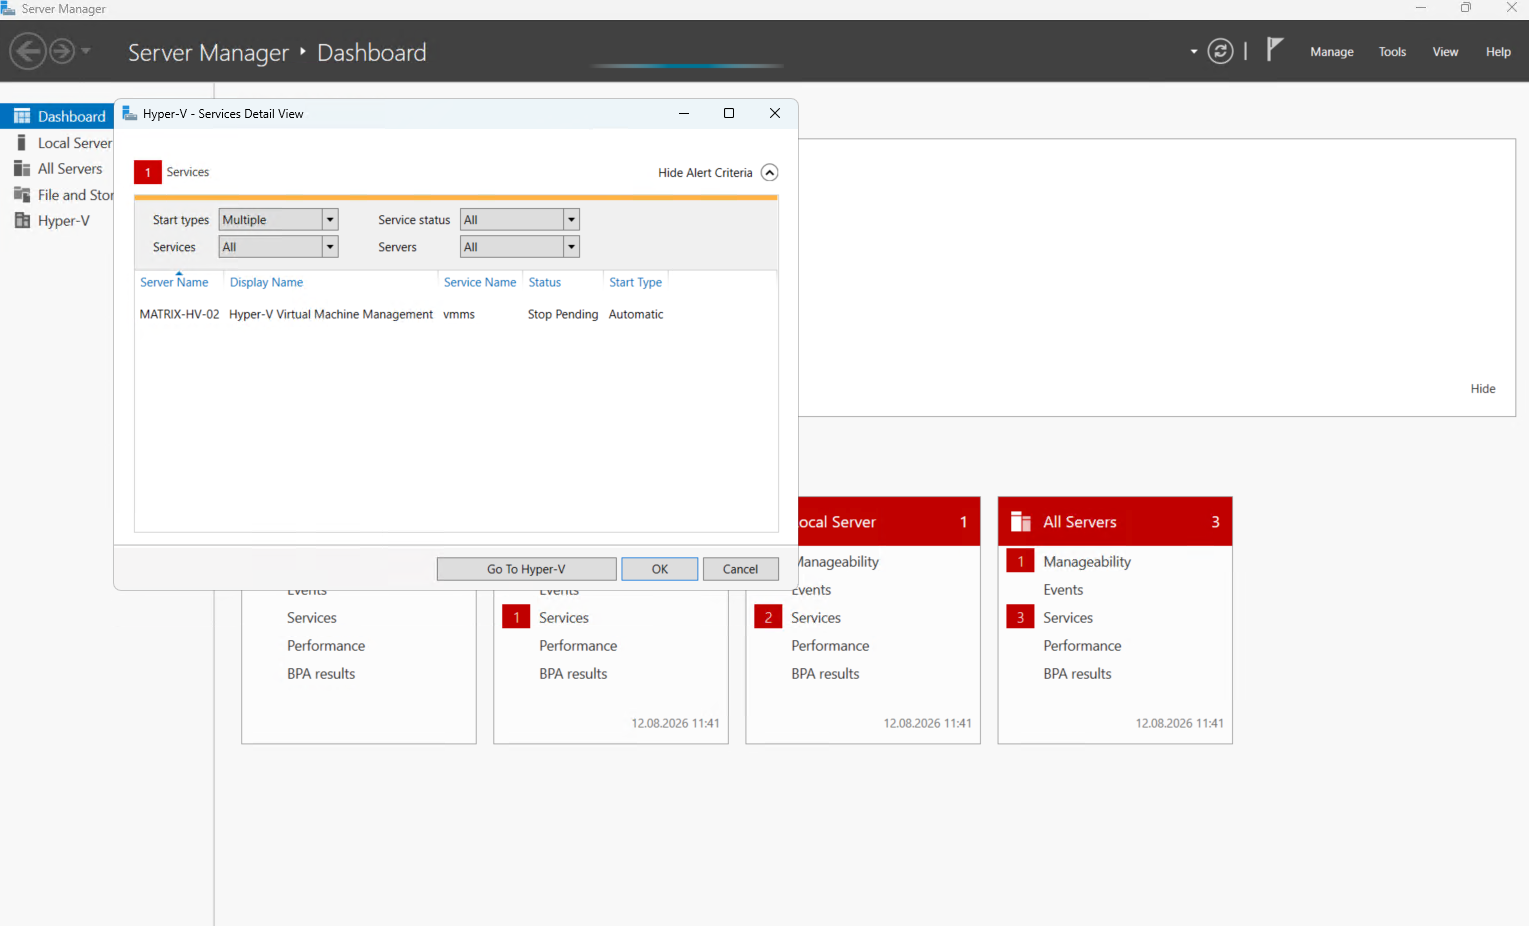The width and height of the screenshot is (1529, 926).
Task: Click the Automatic start type cell
Action: point(636,314)
